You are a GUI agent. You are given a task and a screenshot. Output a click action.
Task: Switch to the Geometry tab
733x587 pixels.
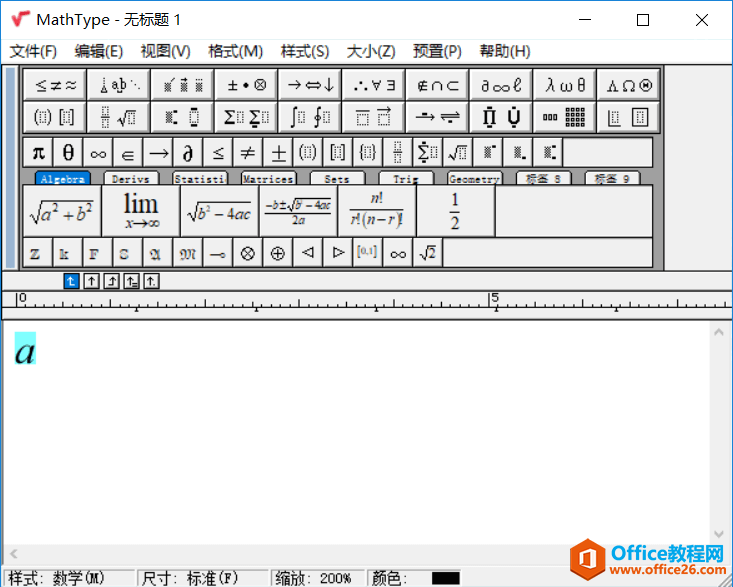[x=474, y=179]
